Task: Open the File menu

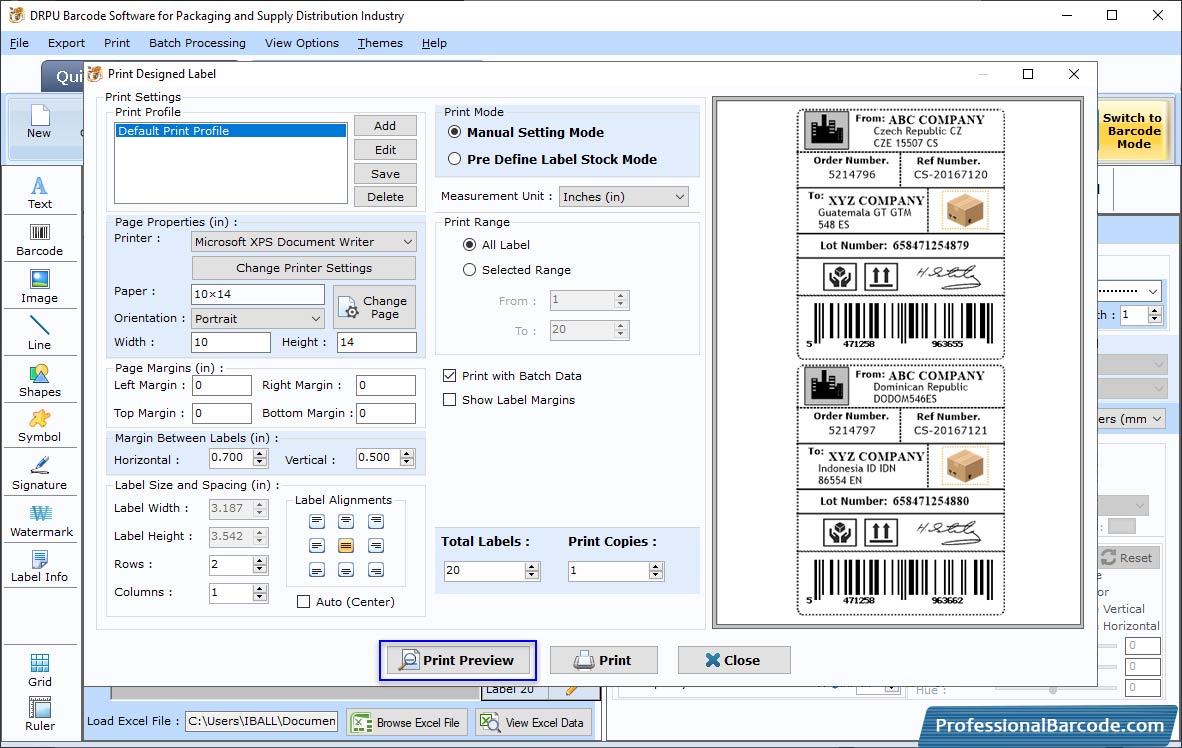Action: pos(20,43)
